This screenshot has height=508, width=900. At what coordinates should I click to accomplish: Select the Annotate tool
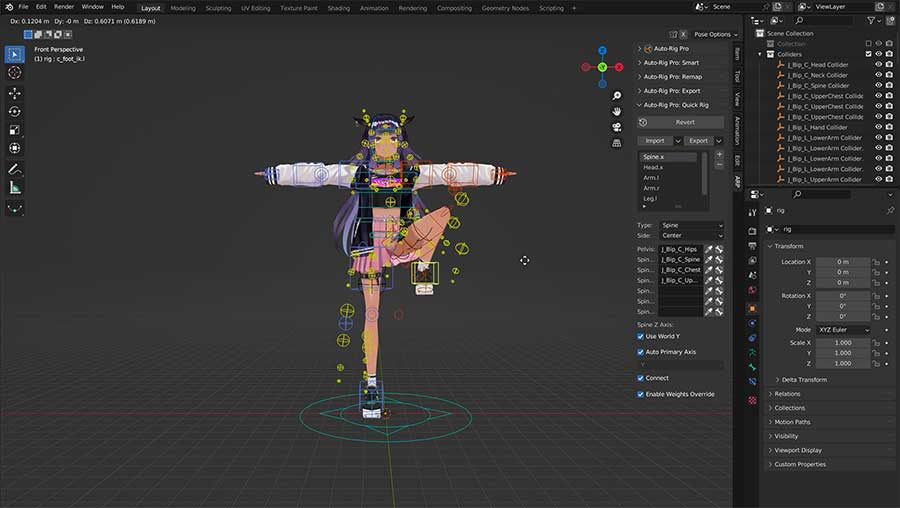(15, 169)
